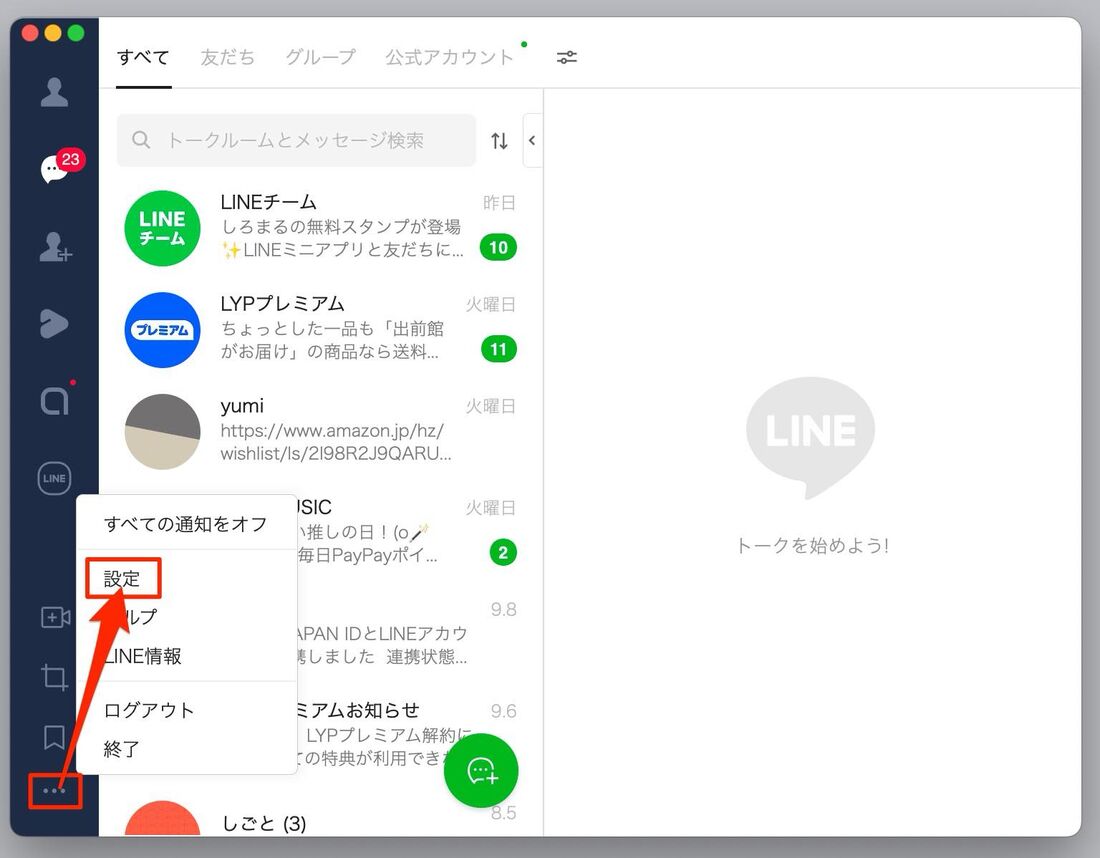Switch to the 友だち tab
Image resolution: width=1100 pixels, height=858 pixels.
point(227,57)
